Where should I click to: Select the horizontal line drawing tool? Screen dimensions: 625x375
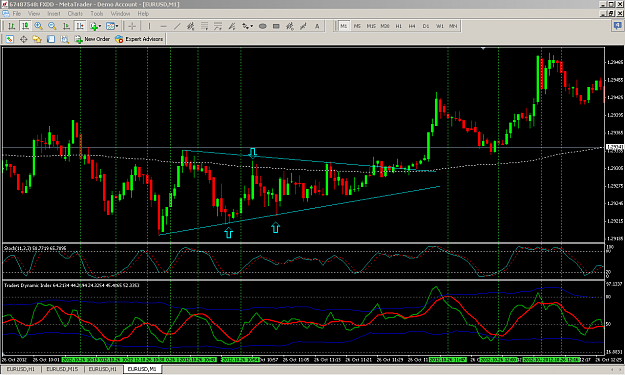(163, 26)
